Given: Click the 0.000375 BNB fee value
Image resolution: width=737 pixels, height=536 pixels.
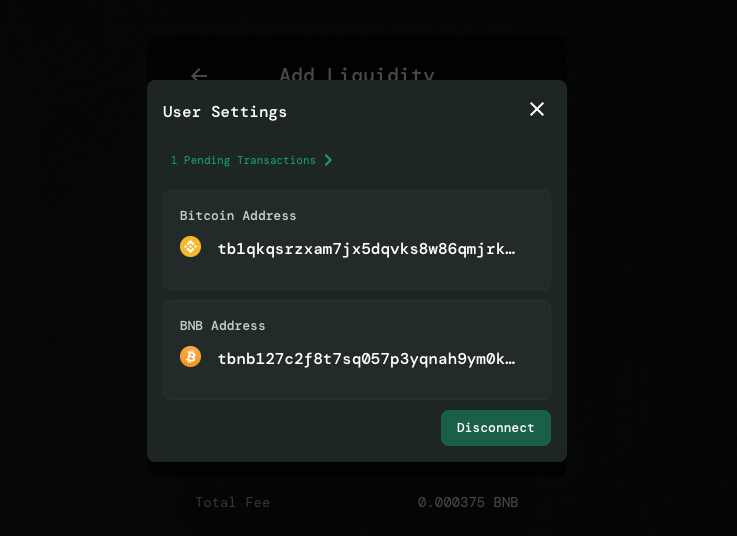Looking at the screenshot, I should point(468,502).
